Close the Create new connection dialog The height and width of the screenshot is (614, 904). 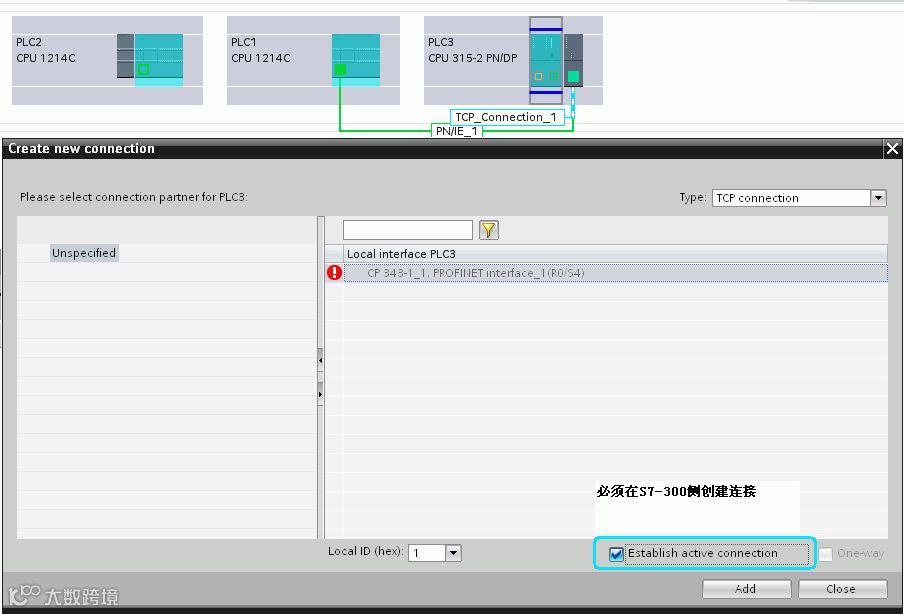click(x=892, y=149)
